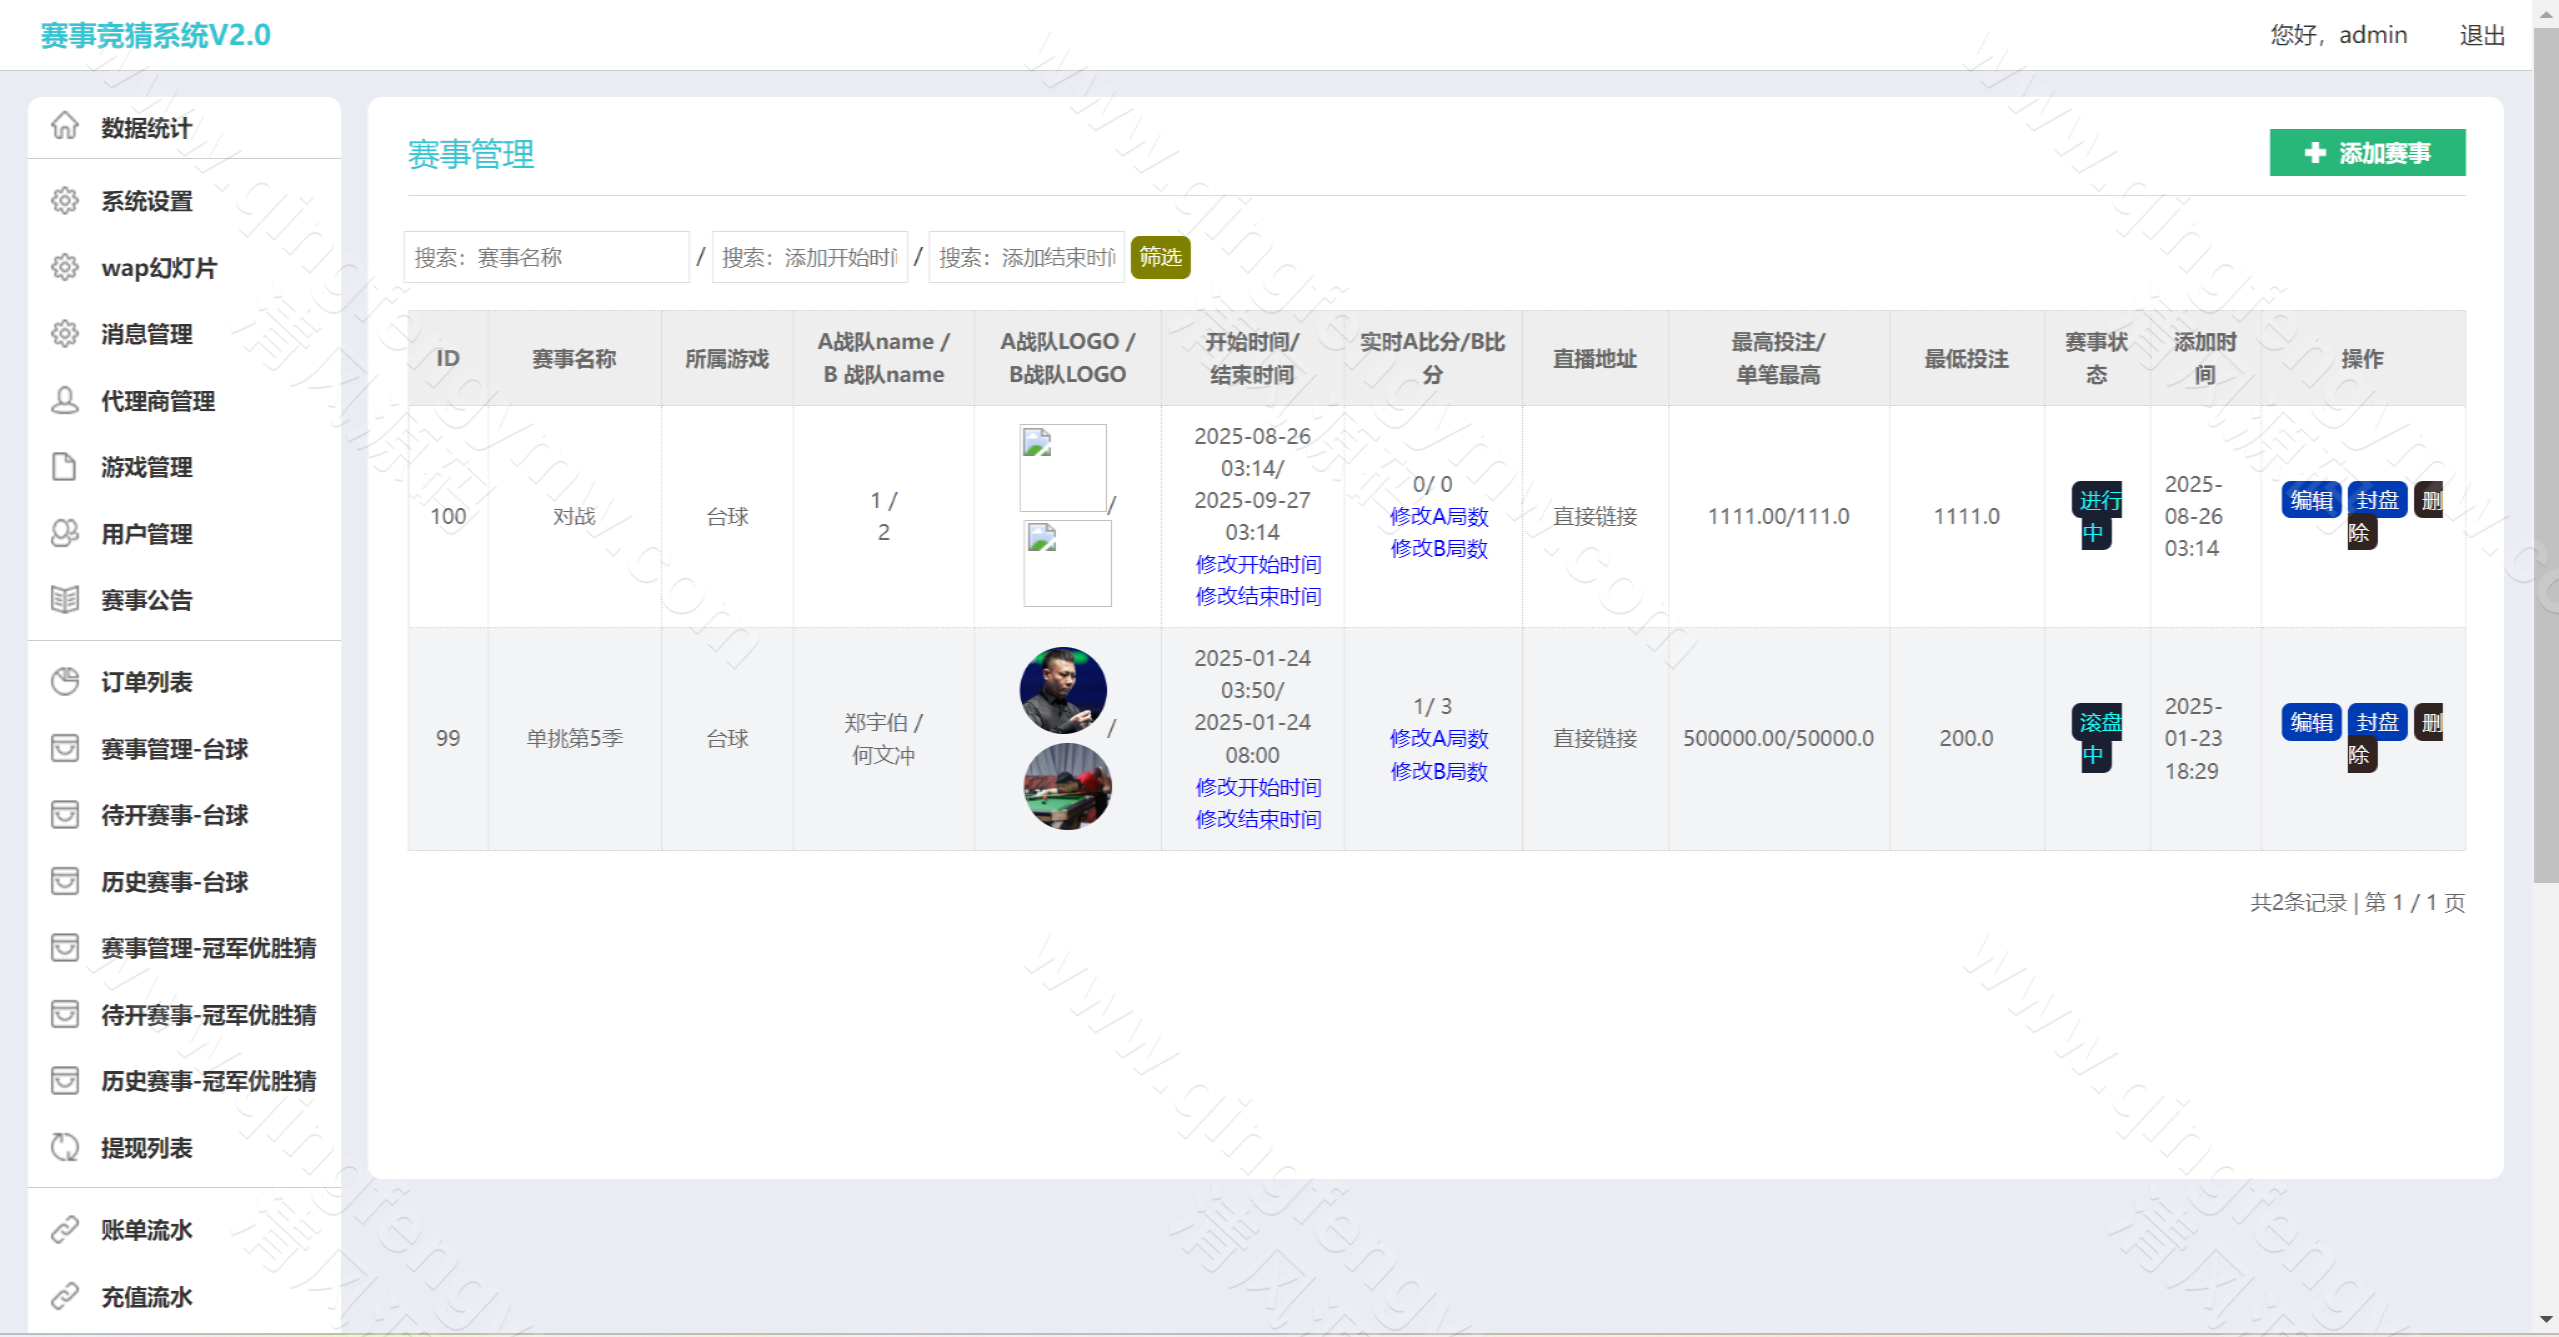This screenshot has height=1337, width=2559.
Task: Click 编辑 for match ID 100
Action: (2311, 500)
